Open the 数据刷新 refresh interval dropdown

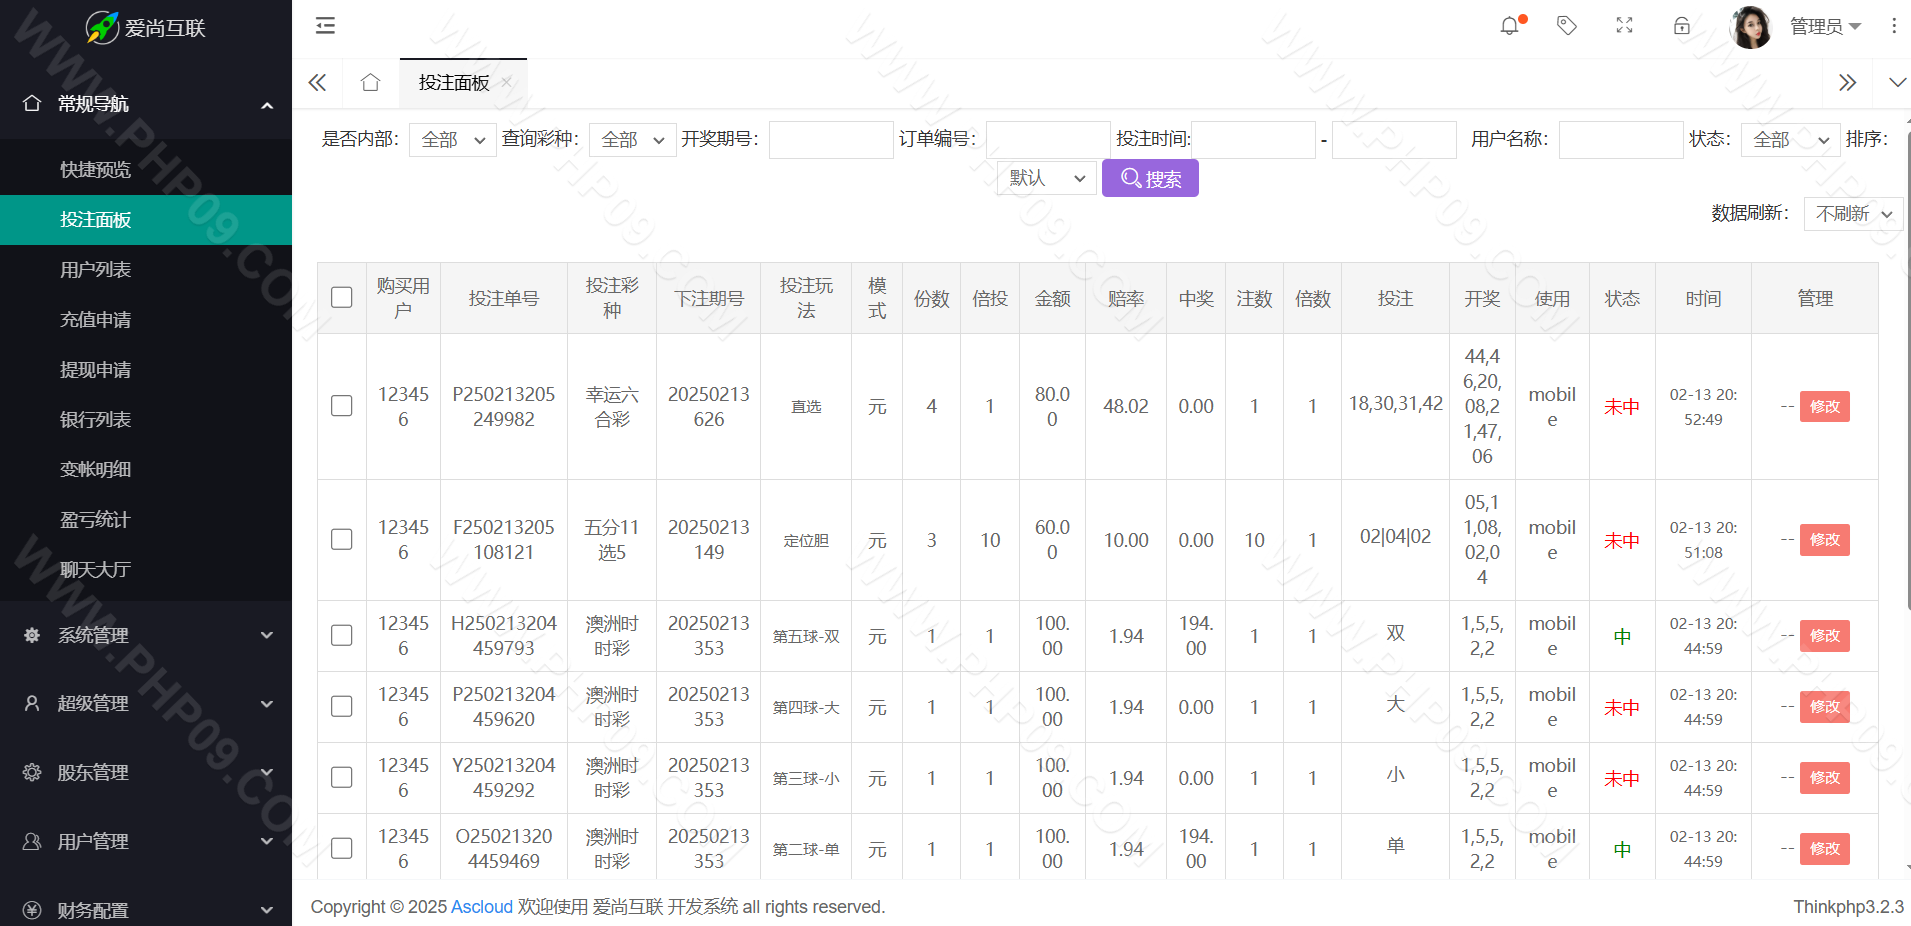click(1853, 214)
